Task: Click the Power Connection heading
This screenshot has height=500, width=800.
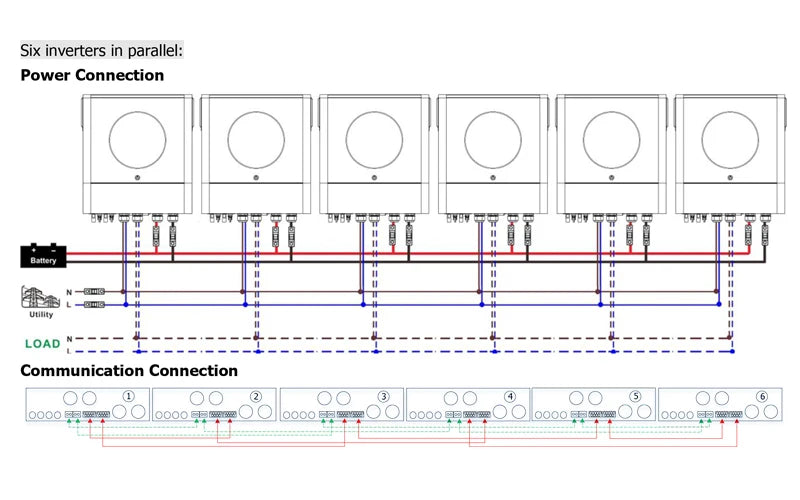Action: pos(92,76)
